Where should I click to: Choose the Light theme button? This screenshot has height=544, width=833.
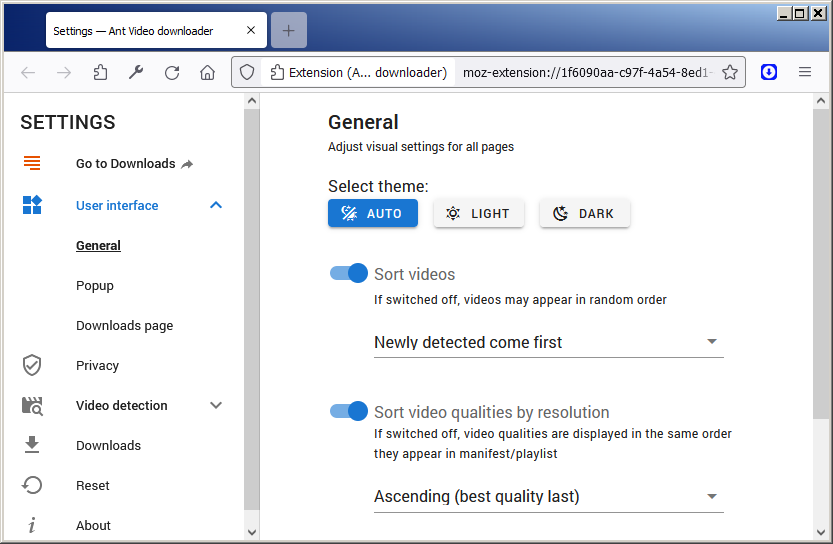click(479, 214)
